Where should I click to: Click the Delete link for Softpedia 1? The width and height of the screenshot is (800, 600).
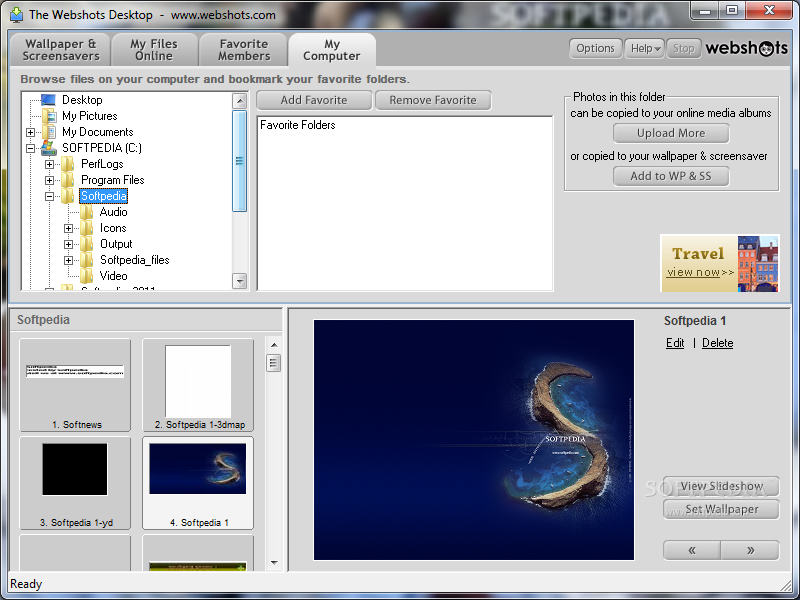point(717,343)
